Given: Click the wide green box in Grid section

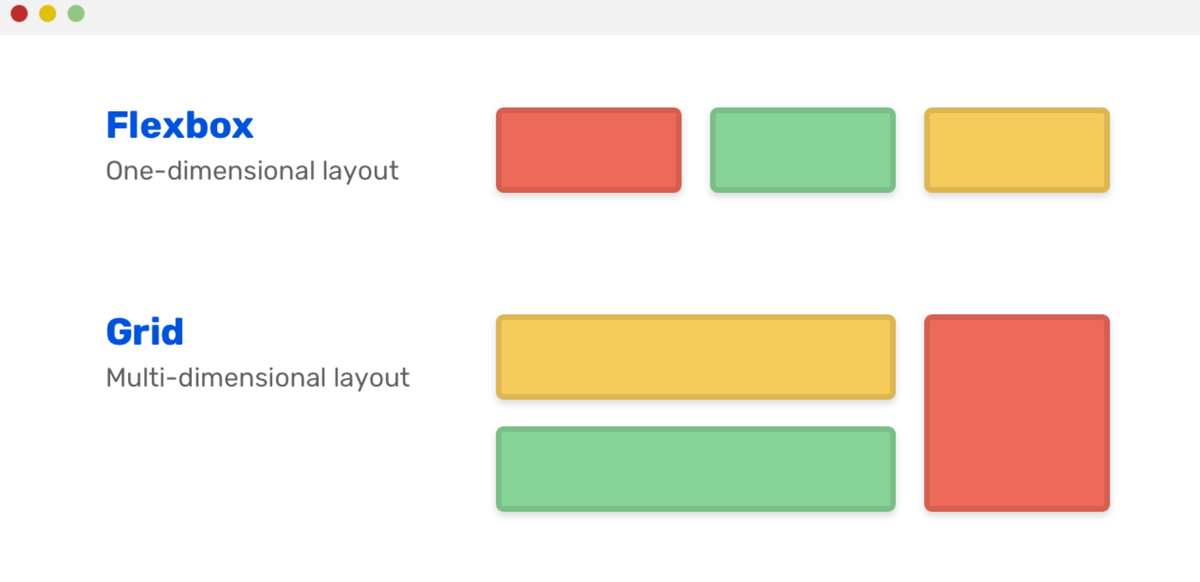Looking at the screenshot, I should point(695,469).
